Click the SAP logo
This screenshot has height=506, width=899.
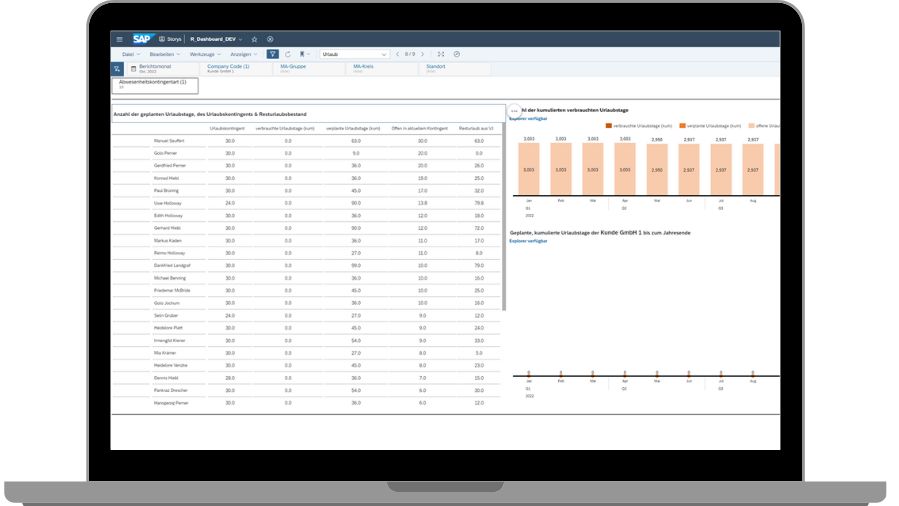point(141,39)
